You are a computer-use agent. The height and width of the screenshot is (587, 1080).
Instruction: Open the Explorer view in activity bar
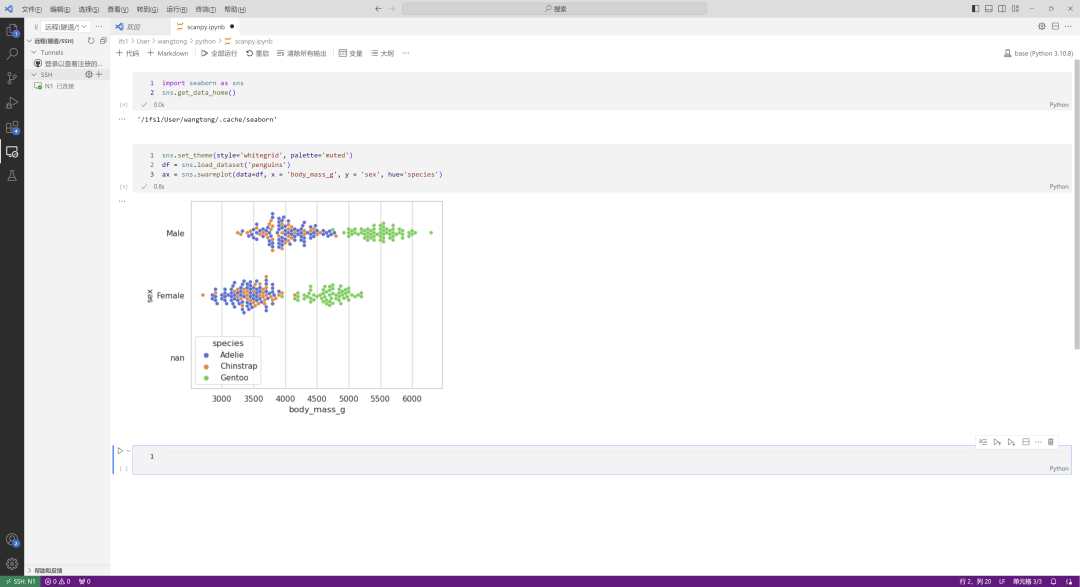[12, 30]
